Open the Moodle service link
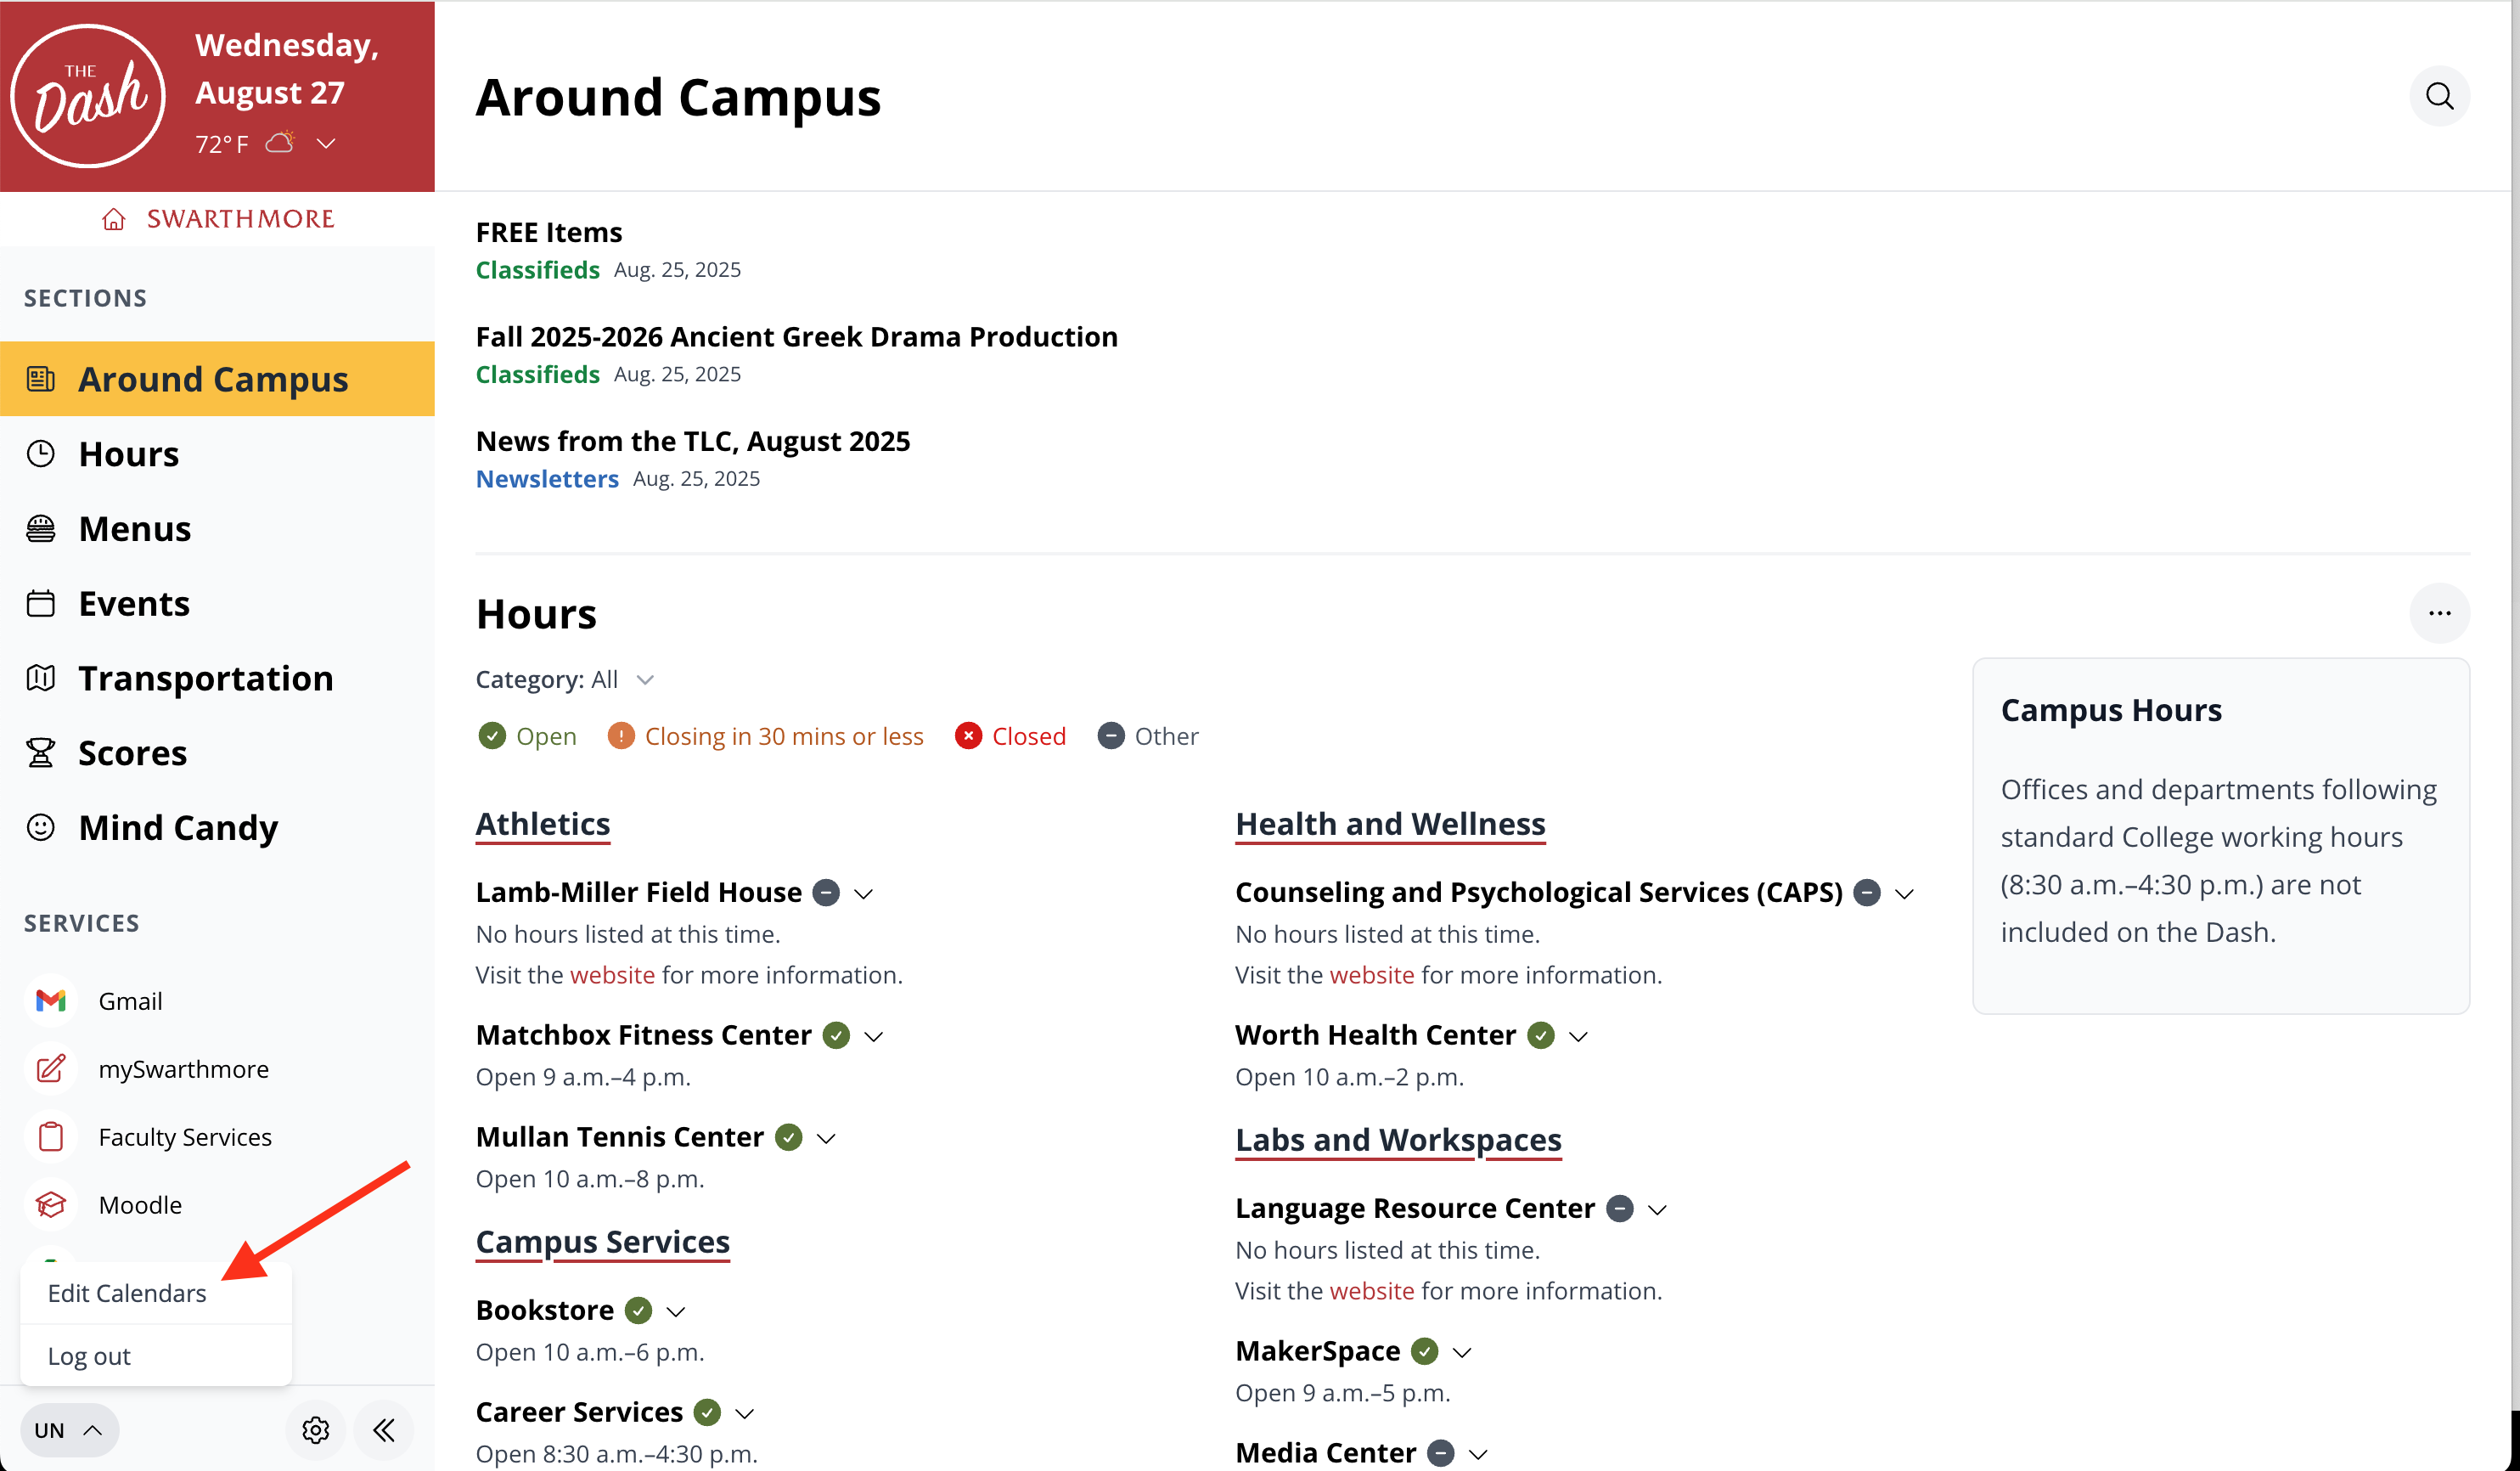 point(140,1204)
